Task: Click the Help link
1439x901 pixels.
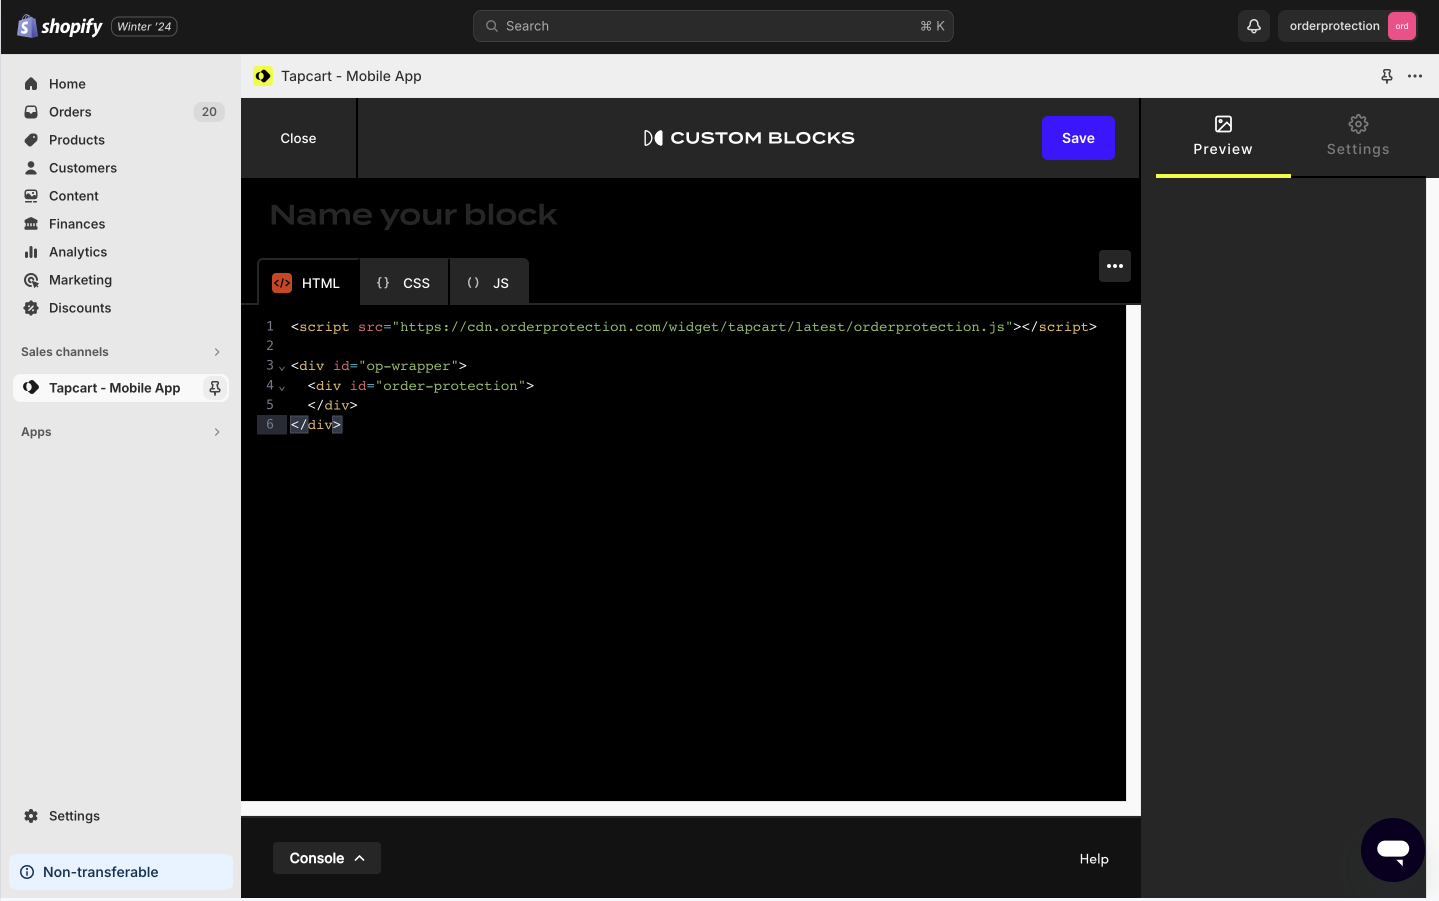Action: click(x=1094, y=859)
